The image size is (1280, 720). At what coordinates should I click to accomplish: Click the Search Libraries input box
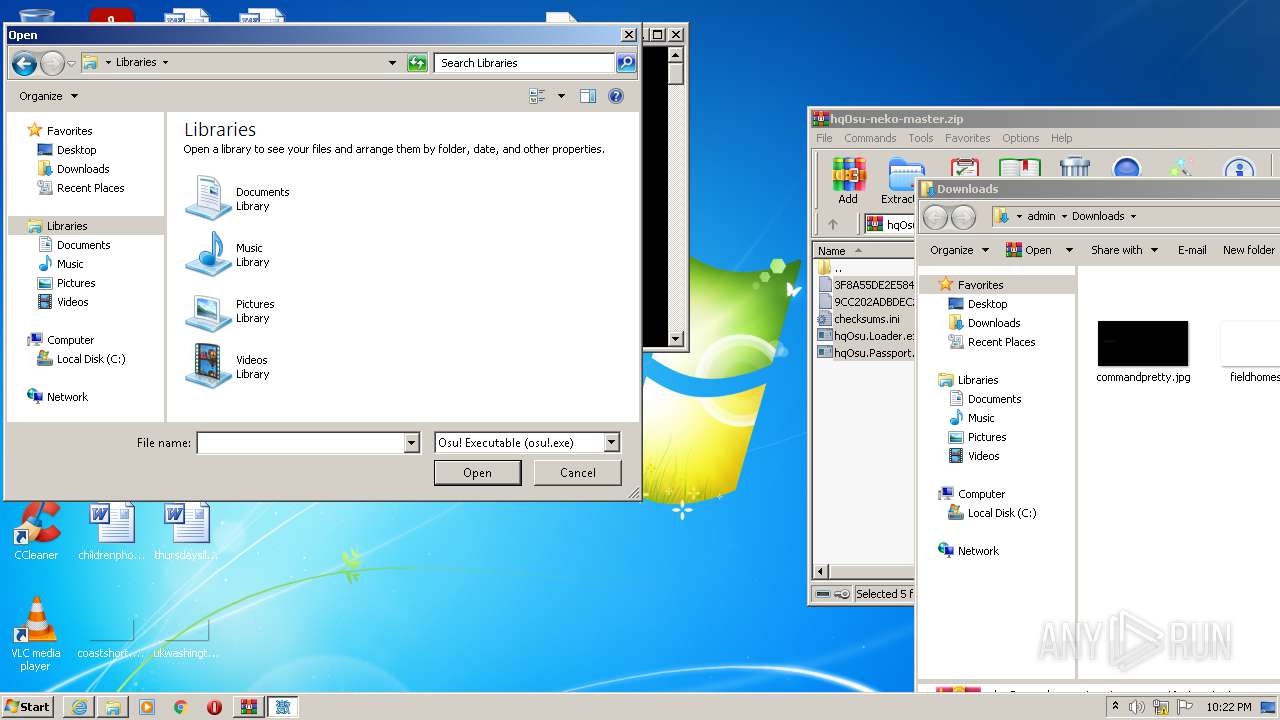524,63
